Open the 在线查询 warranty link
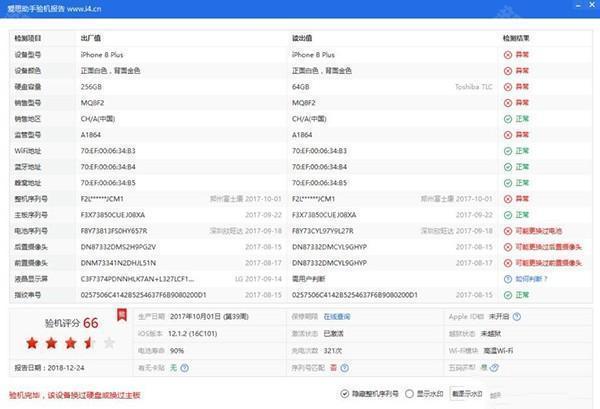 [x=337, y=317]
